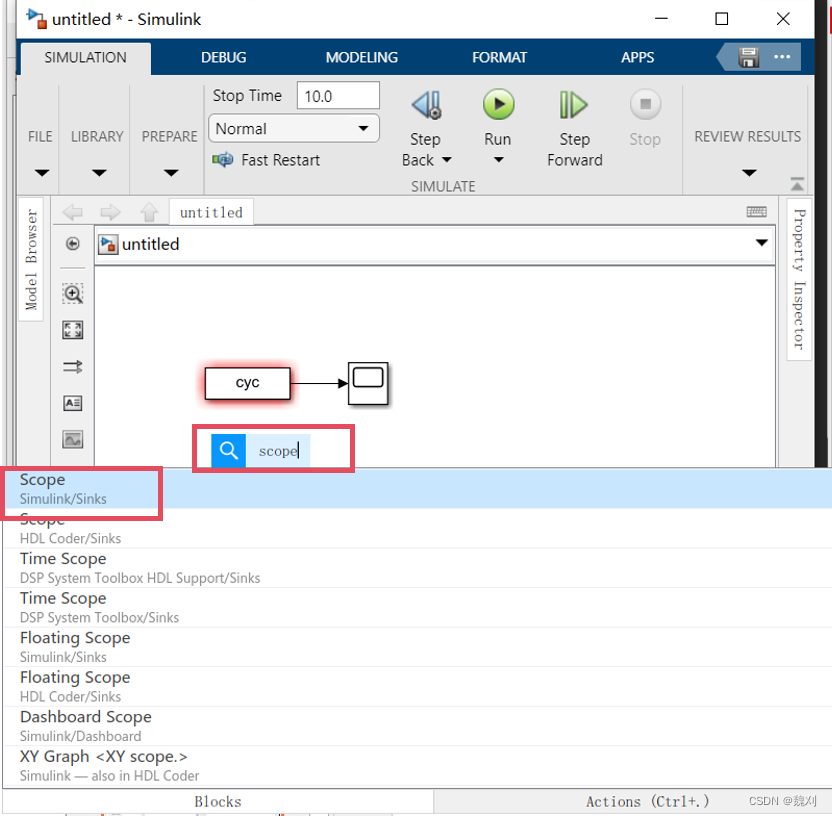Navigate back using the left arrow

click(73, 212)
